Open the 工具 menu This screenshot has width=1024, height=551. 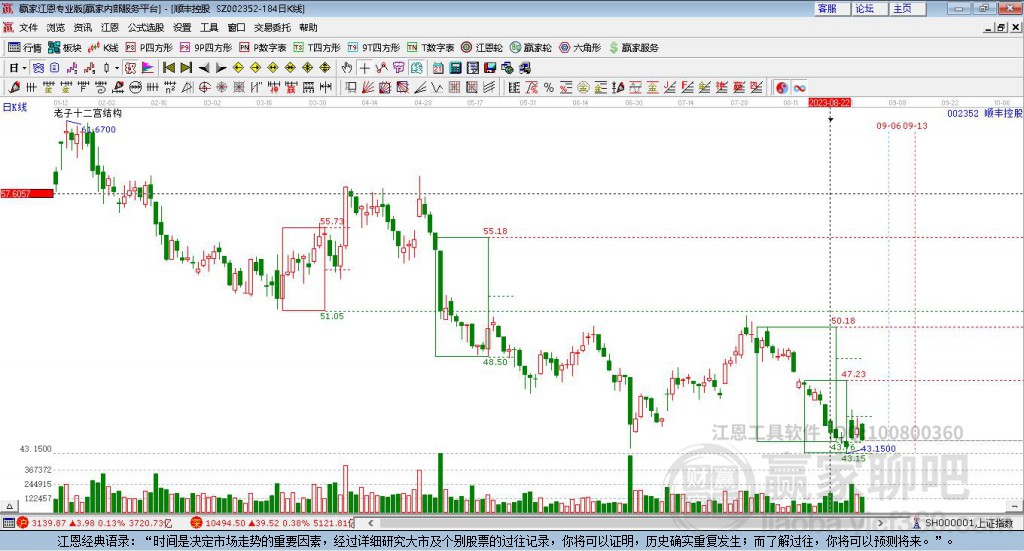[x=209, y=27]
